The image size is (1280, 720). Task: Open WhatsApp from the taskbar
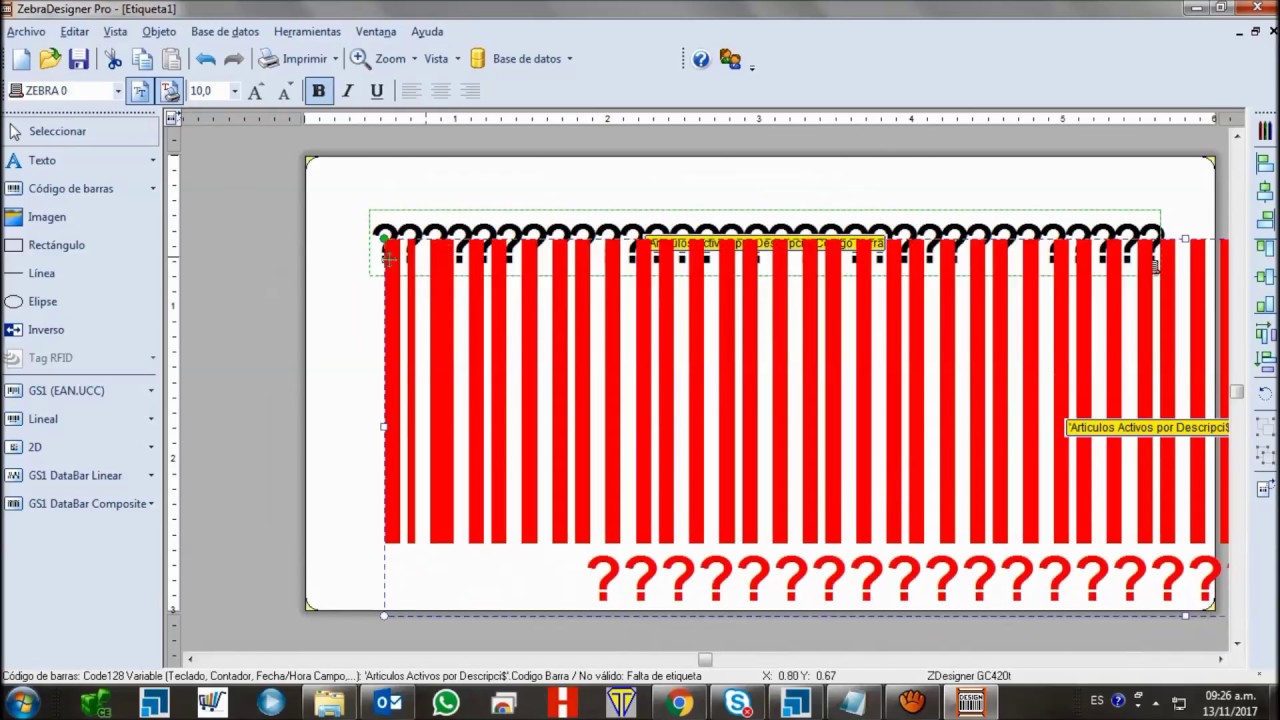446,703
